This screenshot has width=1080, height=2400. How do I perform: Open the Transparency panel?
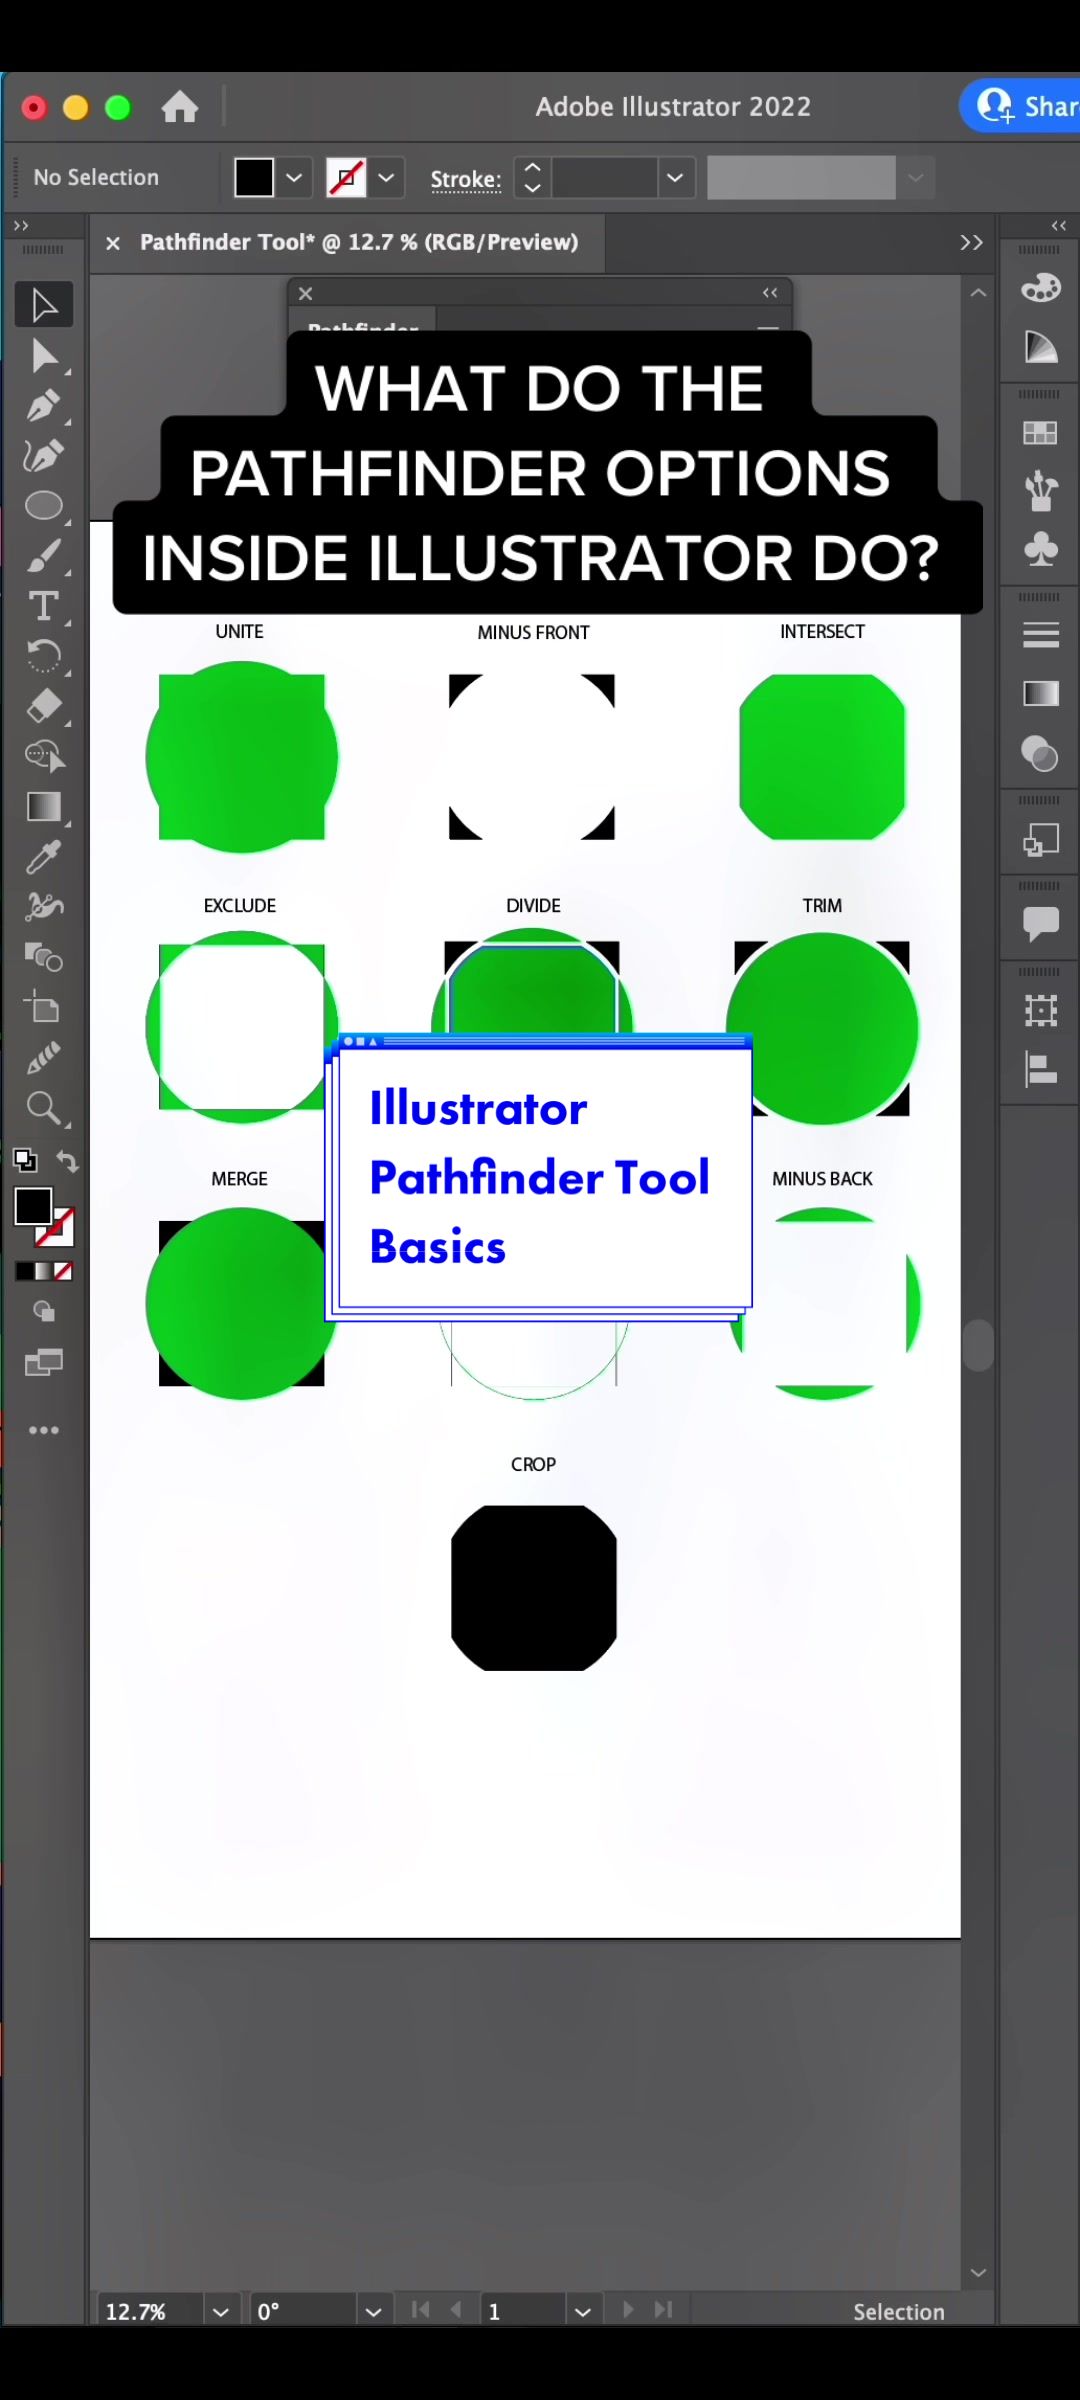(x=1041, y=753)
